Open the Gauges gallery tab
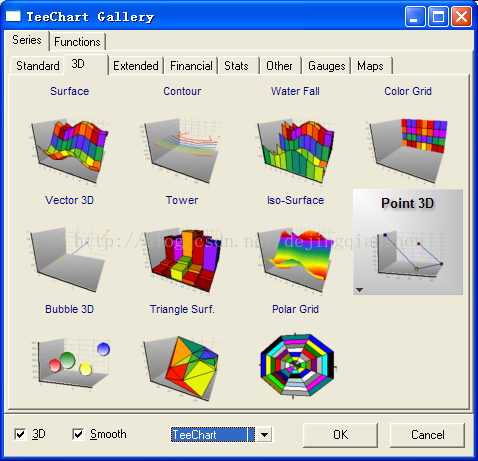The image size is (478, 461). (x=327, y=66)
